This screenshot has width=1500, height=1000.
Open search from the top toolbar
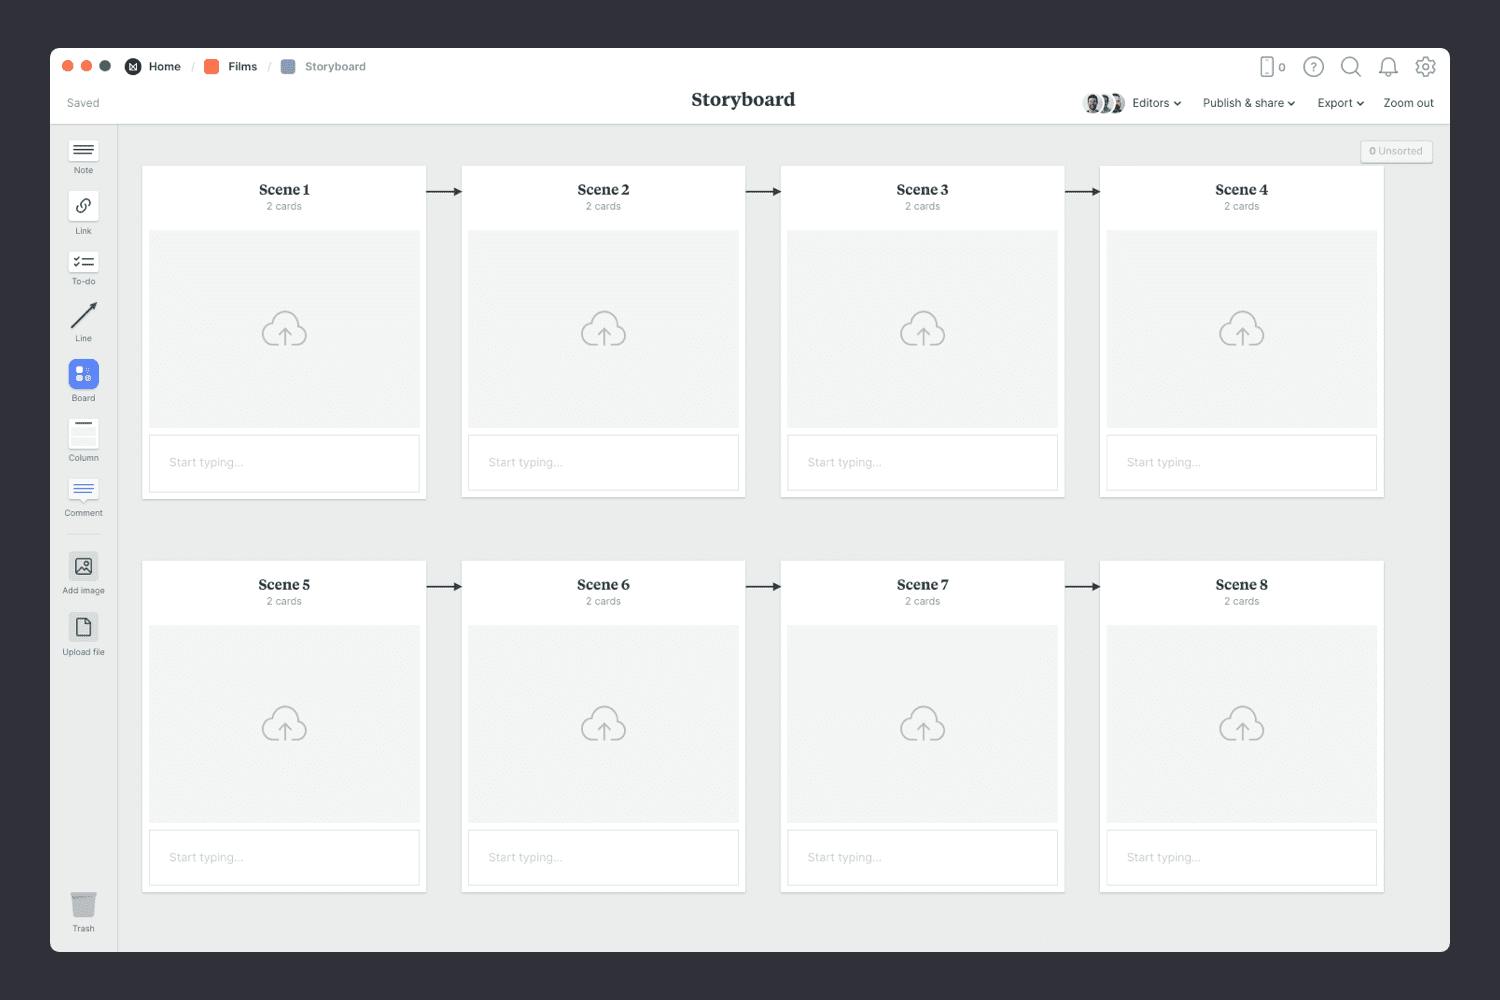[x=1351, y=67]
